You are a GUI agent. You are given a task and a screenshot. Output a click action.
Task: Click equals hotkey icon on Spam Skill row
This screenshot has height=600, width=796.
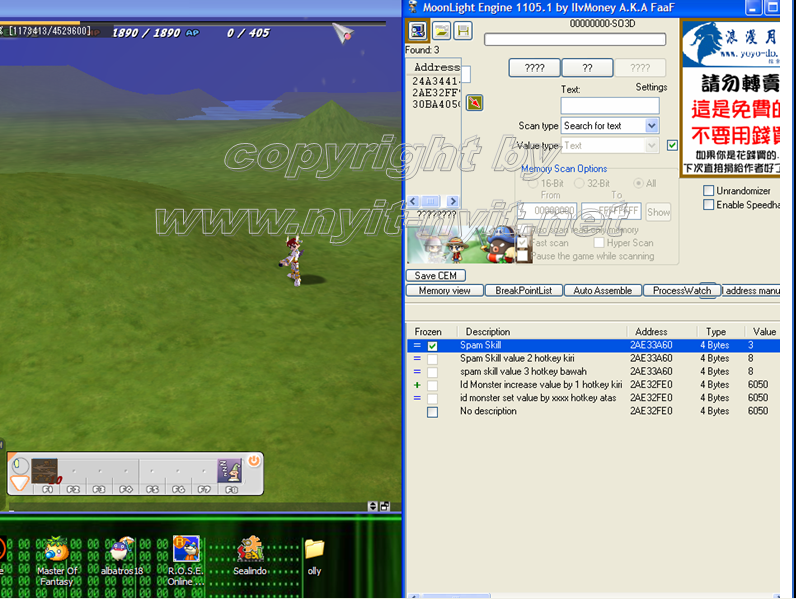417,345
